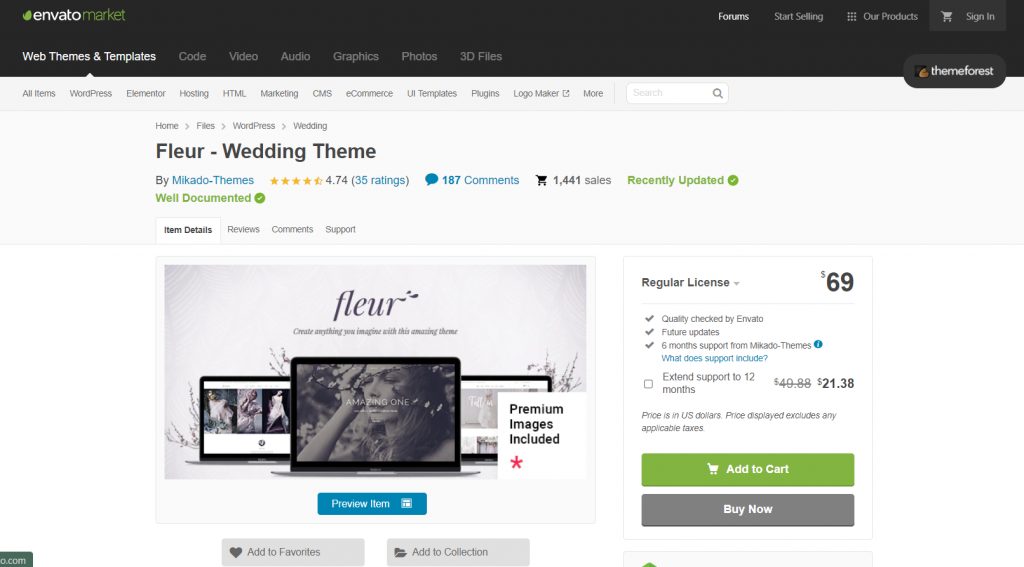Click the folder Add to Collection button
This screenshot has width=1024, height=567.
[x=458, y=552]
